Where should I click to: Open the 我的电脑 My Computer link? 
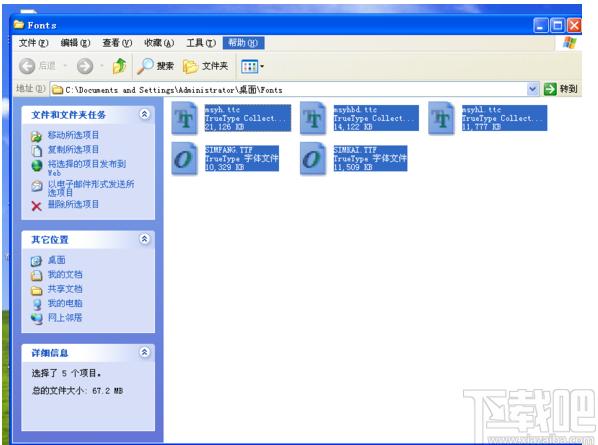click(65, 304)
